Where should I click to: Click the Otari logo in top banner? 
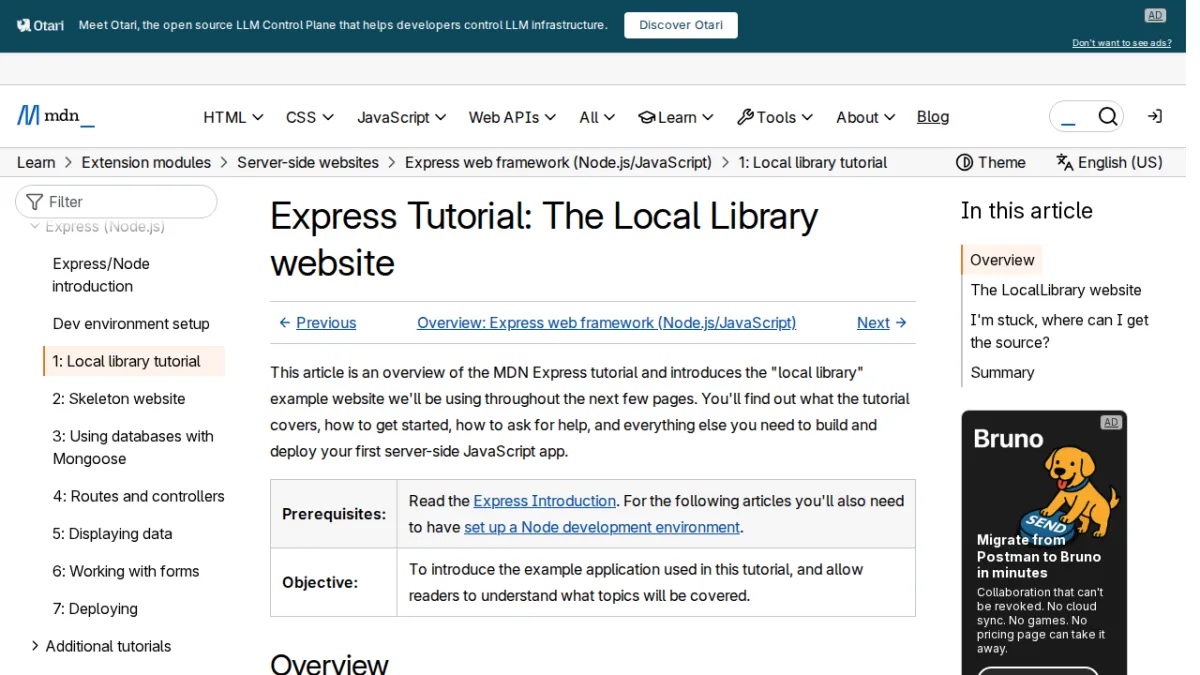[40, 25]
